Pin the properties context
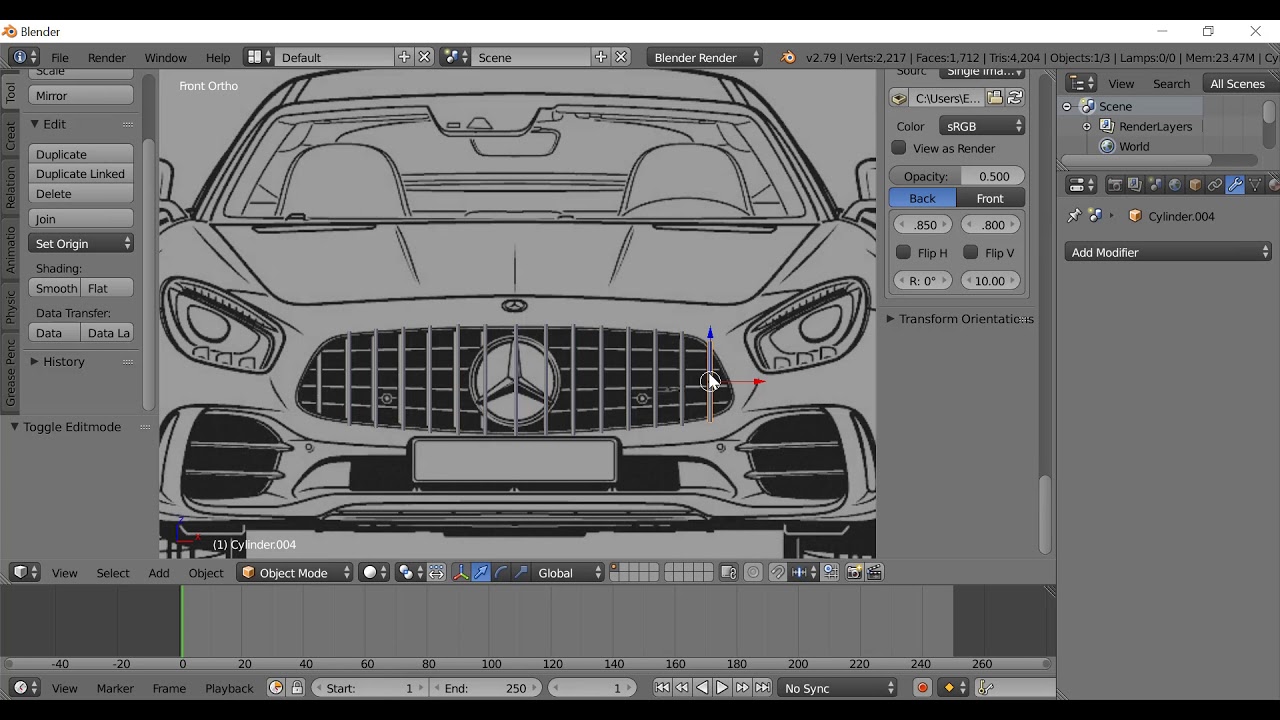This screenshot has height=720, width=1280. (1074, 216)
